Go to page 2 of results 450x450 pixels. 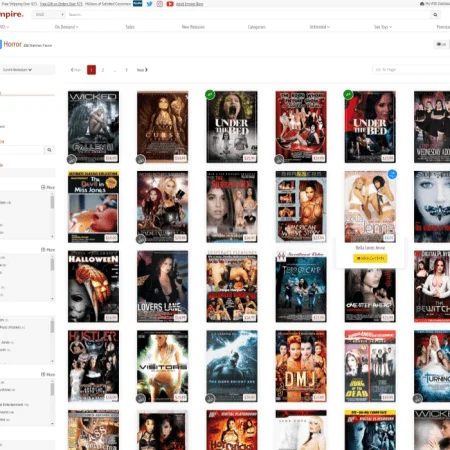[103, 70]
